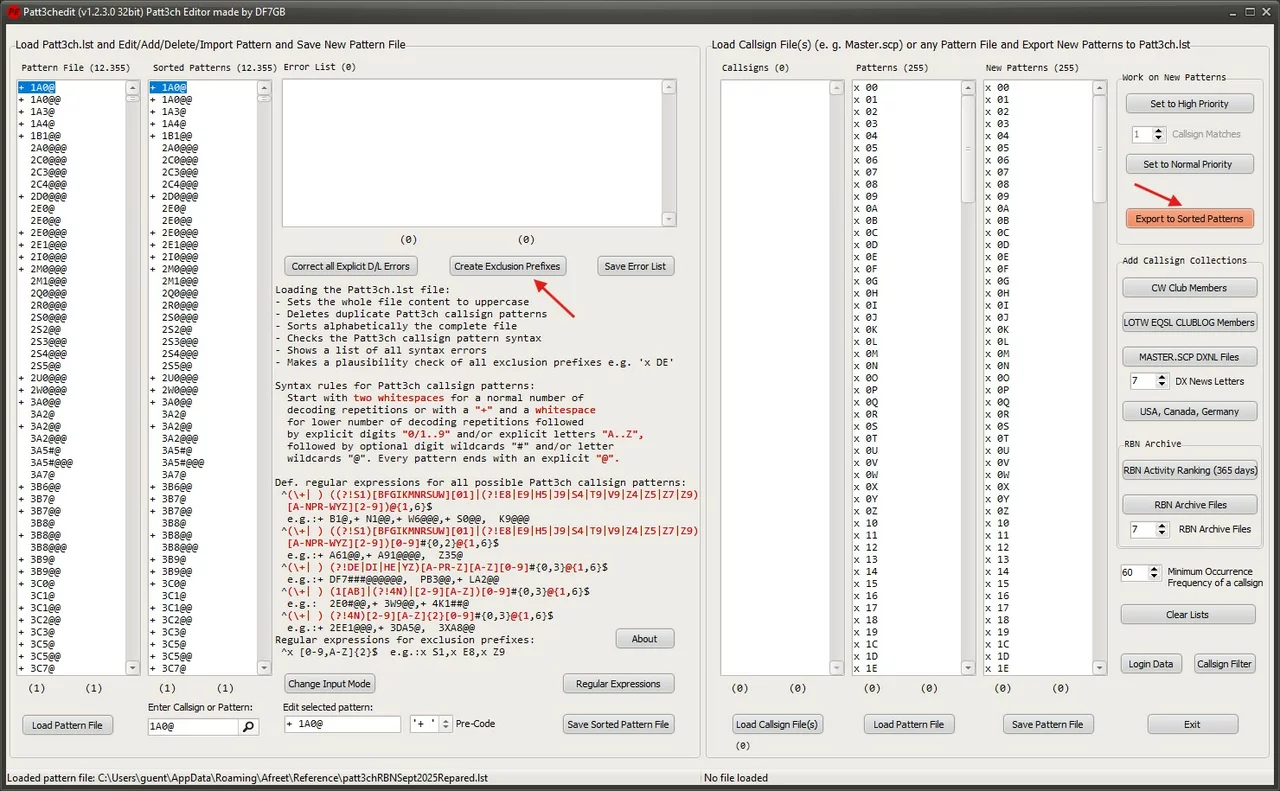Open the About dialog
This screenshot has height=791, width=1280.
tap(644, 639)
